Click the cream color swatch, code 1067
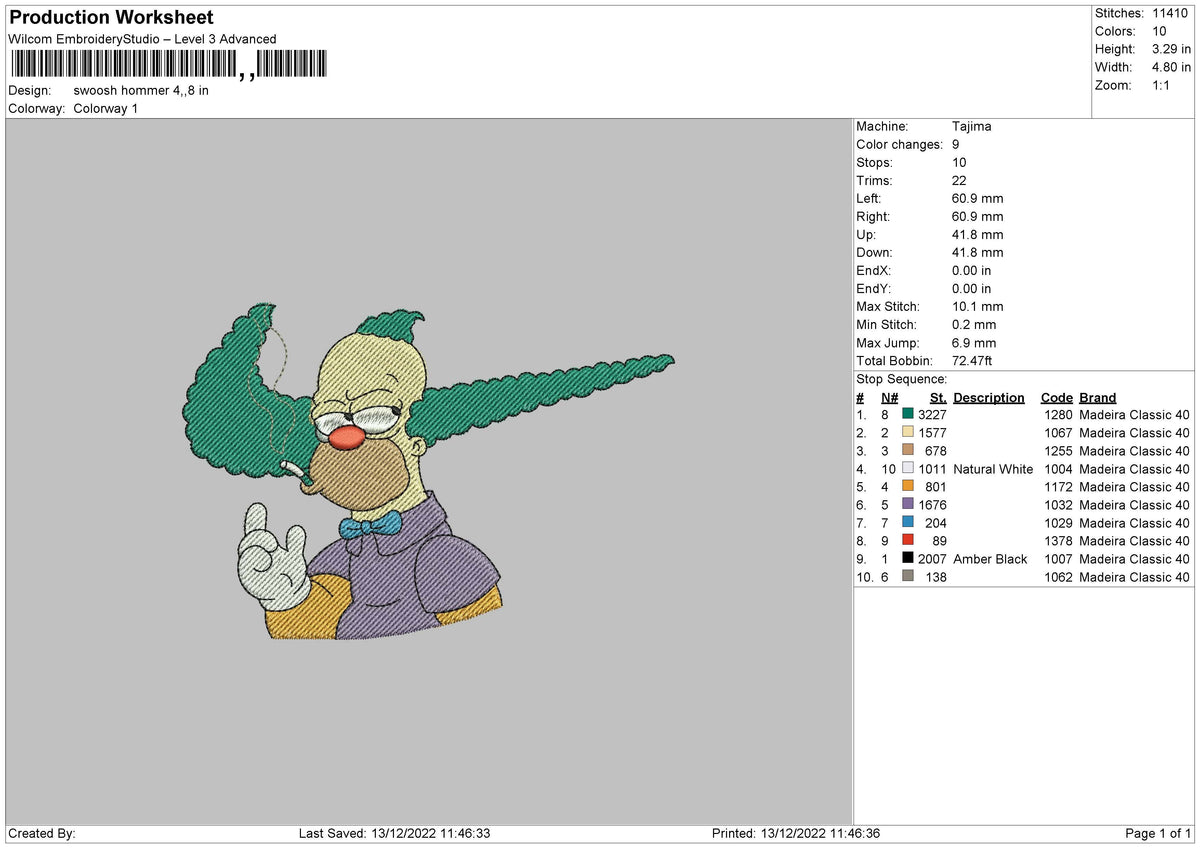This screenshot has width=1200, height=848. click(908, 432)
